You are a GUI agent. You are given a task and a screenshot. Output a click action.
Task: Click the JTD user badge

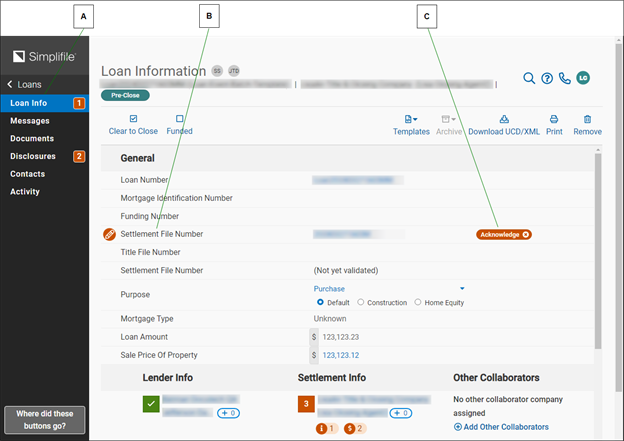(x=234, y=71)
